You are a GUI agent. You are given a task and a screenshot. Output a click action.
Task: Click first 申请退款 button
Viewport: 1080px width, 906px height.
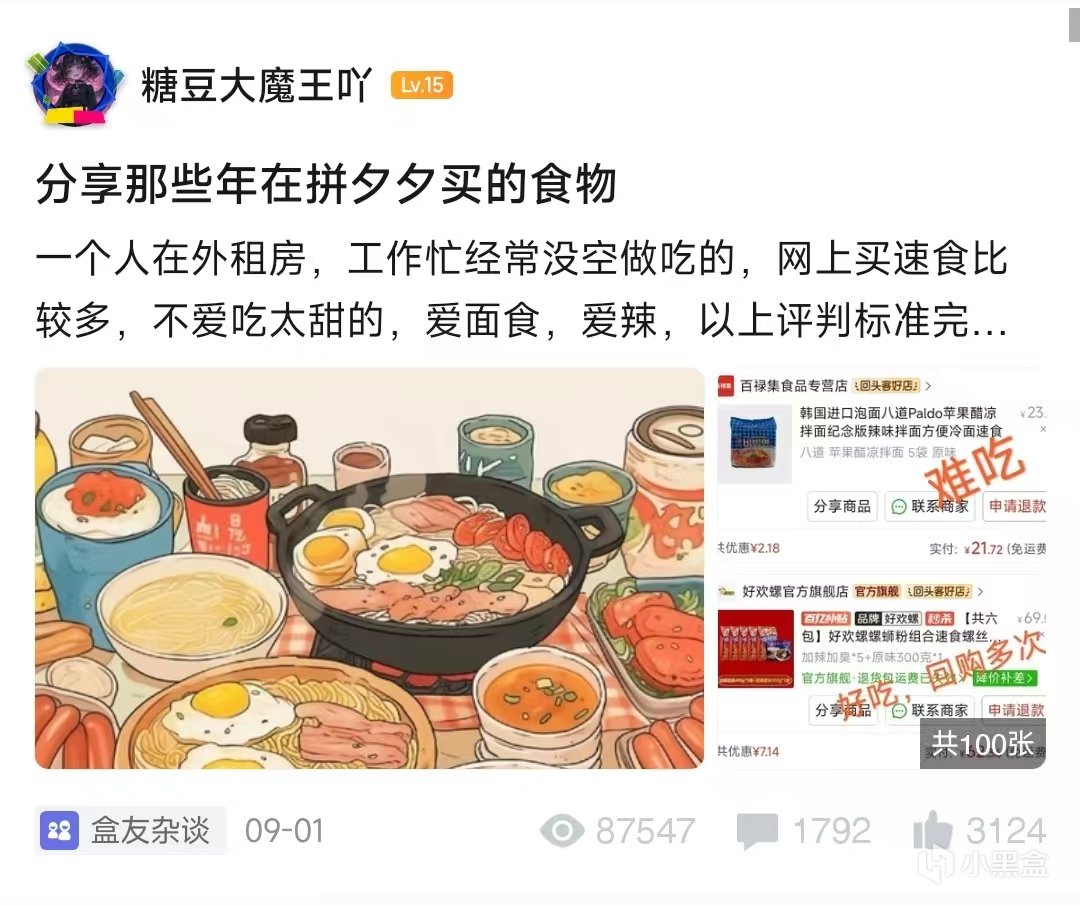[x=1017, y=506]
